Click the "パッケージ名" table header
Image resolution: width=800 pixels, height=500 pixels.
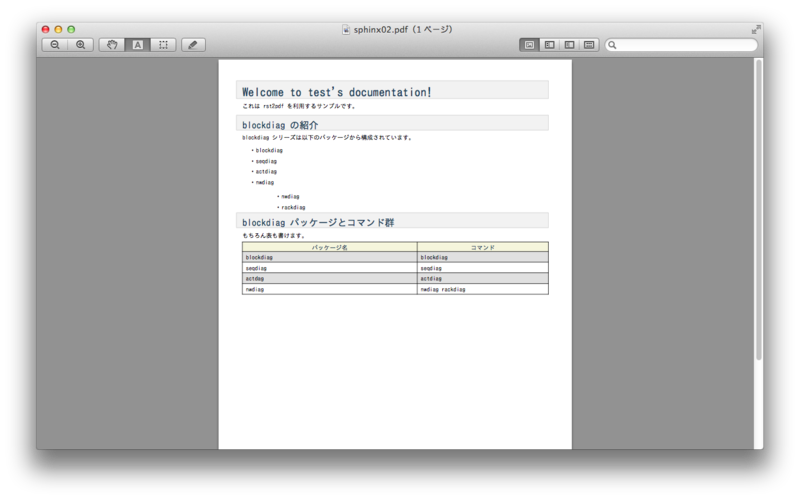point(330,247)
